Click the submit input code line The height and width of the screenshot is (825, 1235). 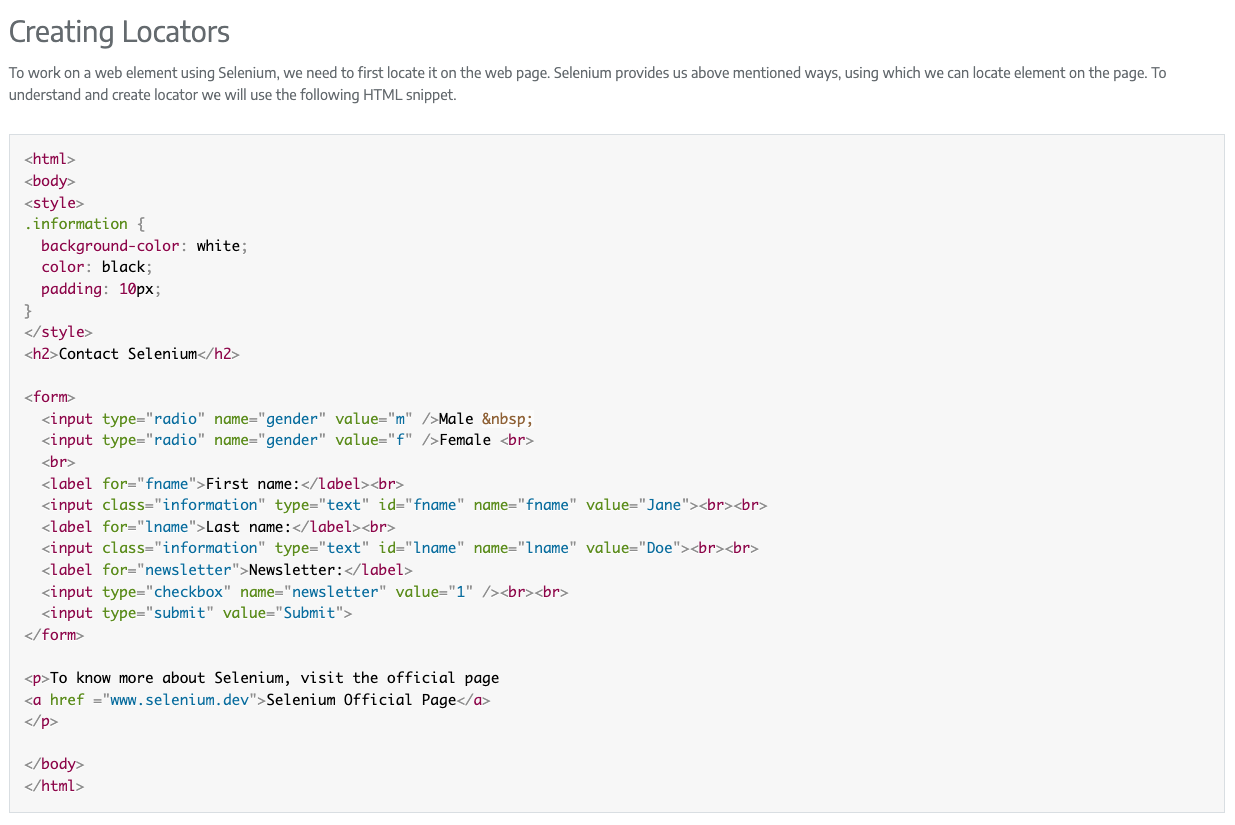click(x=196, y=613)
